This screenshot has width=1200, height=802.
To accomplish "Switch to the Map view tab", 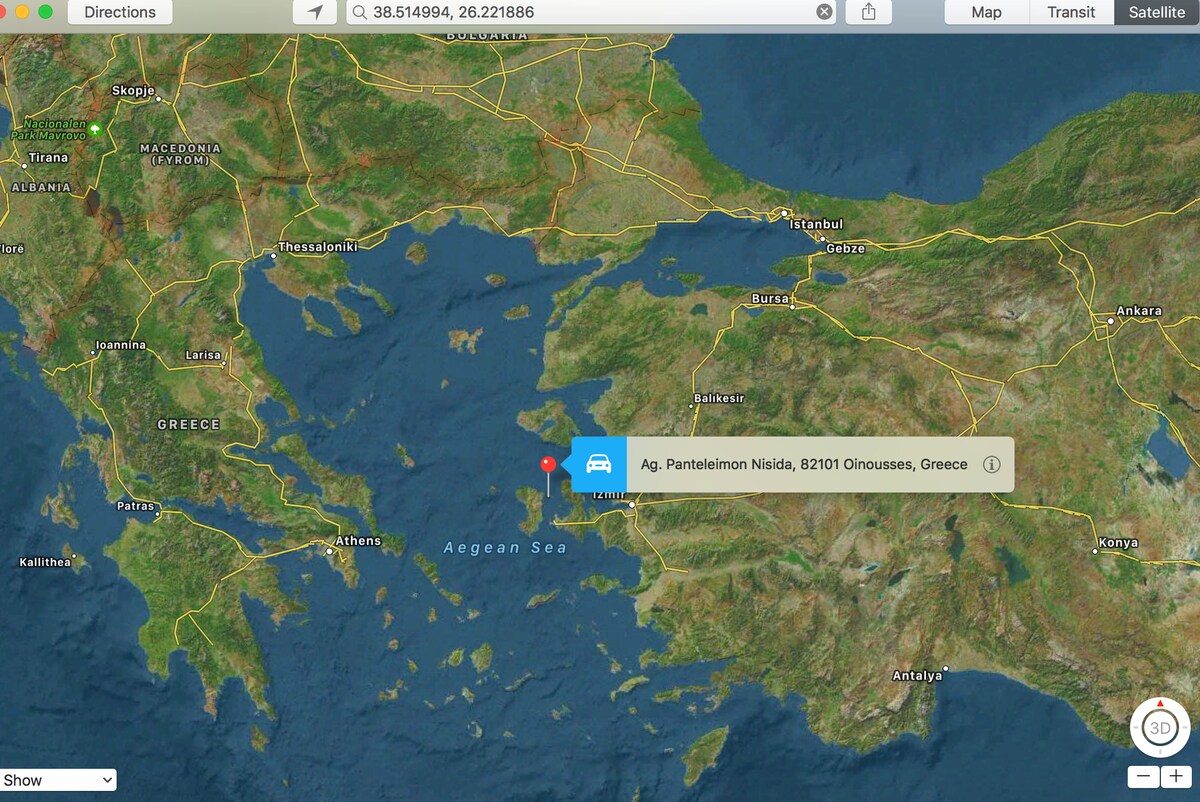I will click(x=986, y=12).
